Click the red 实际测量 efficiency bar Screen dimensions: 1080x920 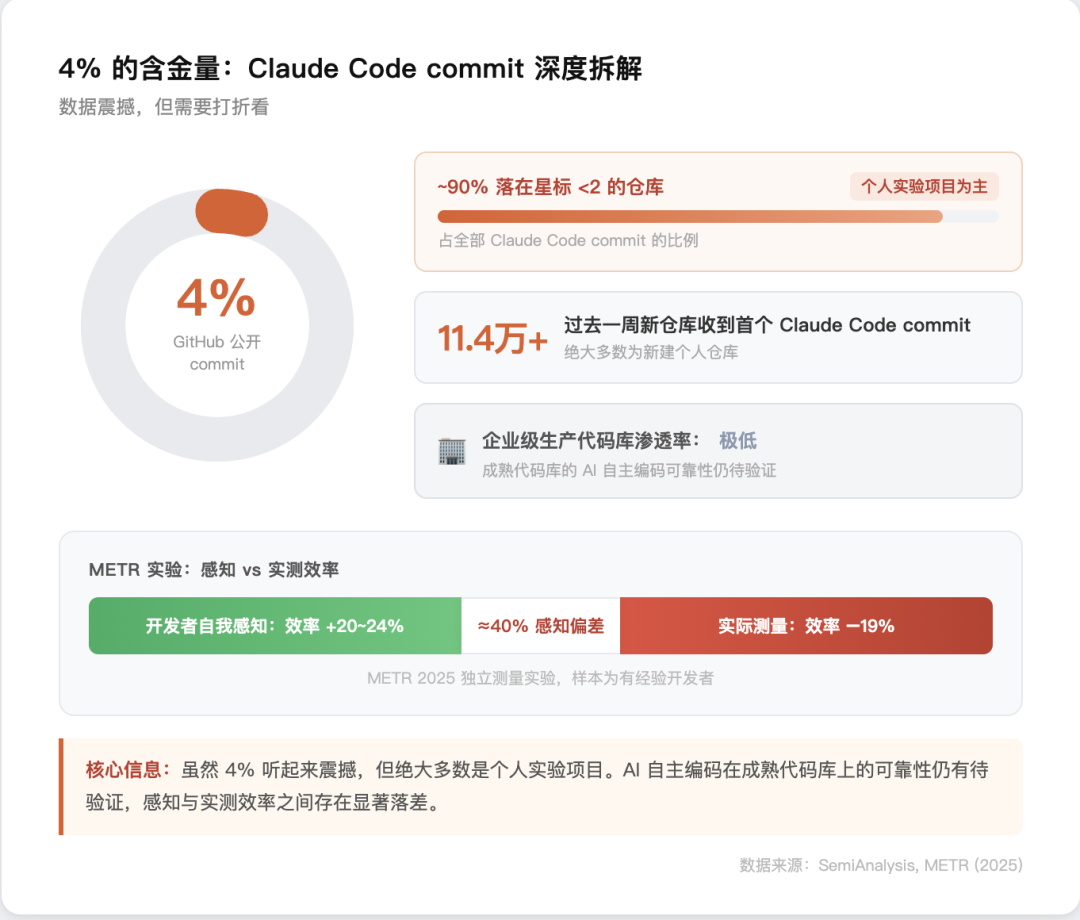tap(806, 626)
